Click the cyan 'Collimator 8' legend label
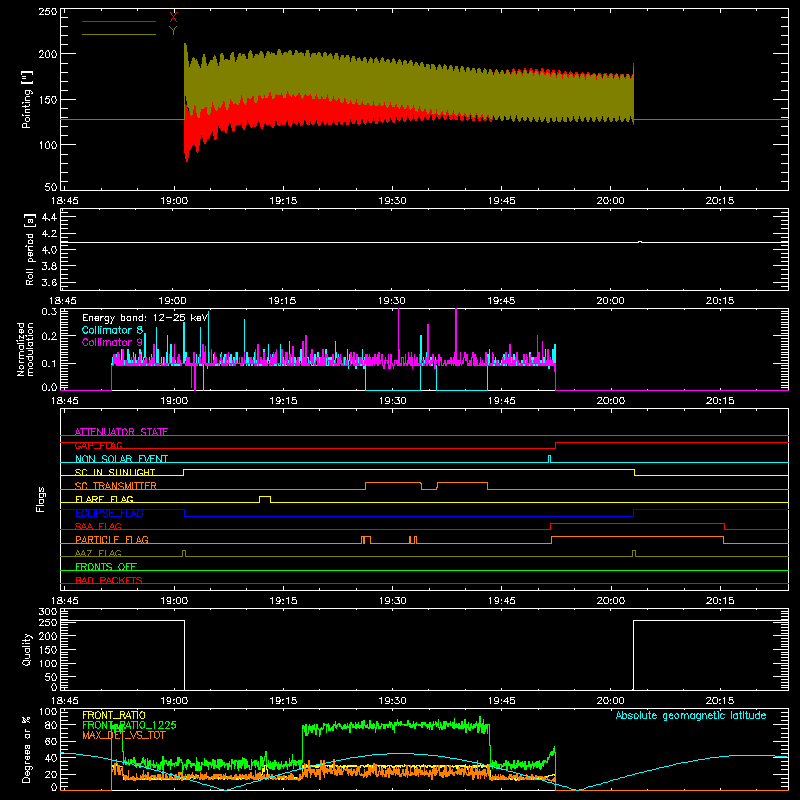Viewport: 800px width, 800px height. point(112,330)
